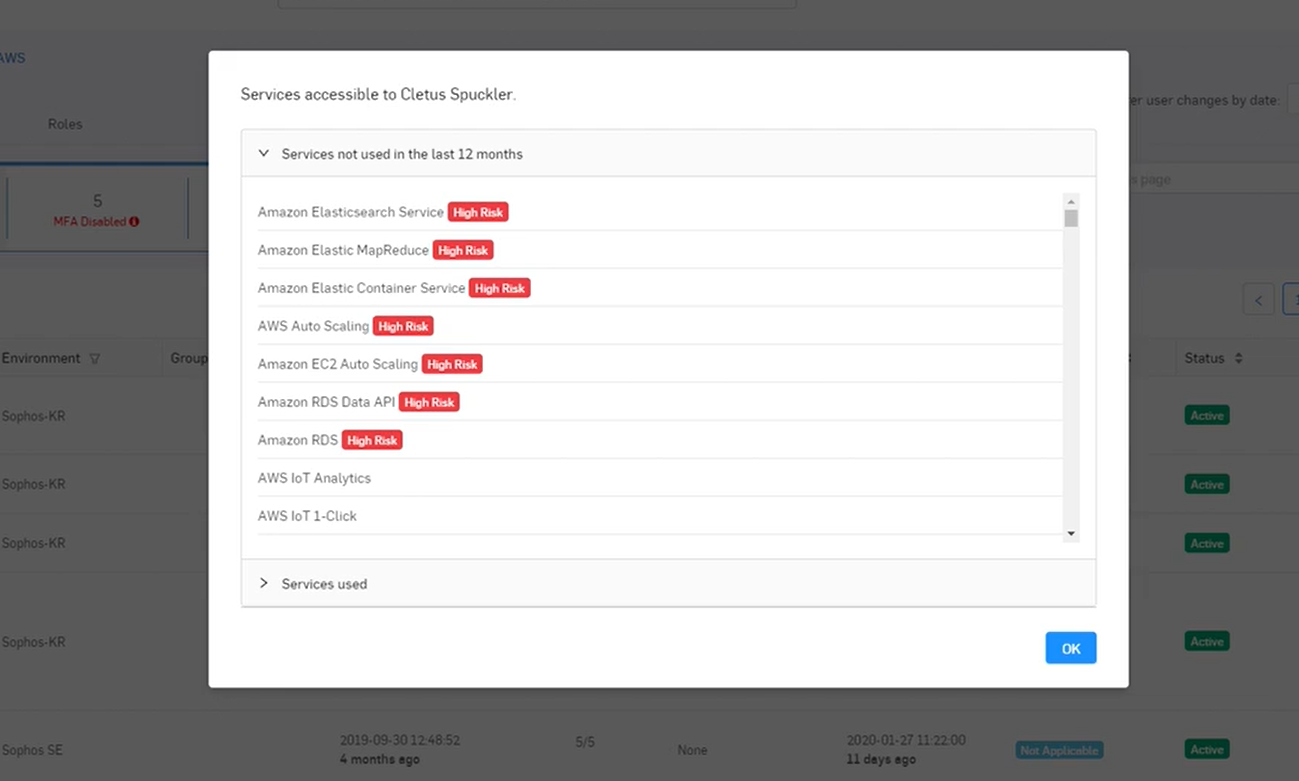Select the AWS breadcrumb link
This screenshot has width=1299, height=781.
pos(13,58)
